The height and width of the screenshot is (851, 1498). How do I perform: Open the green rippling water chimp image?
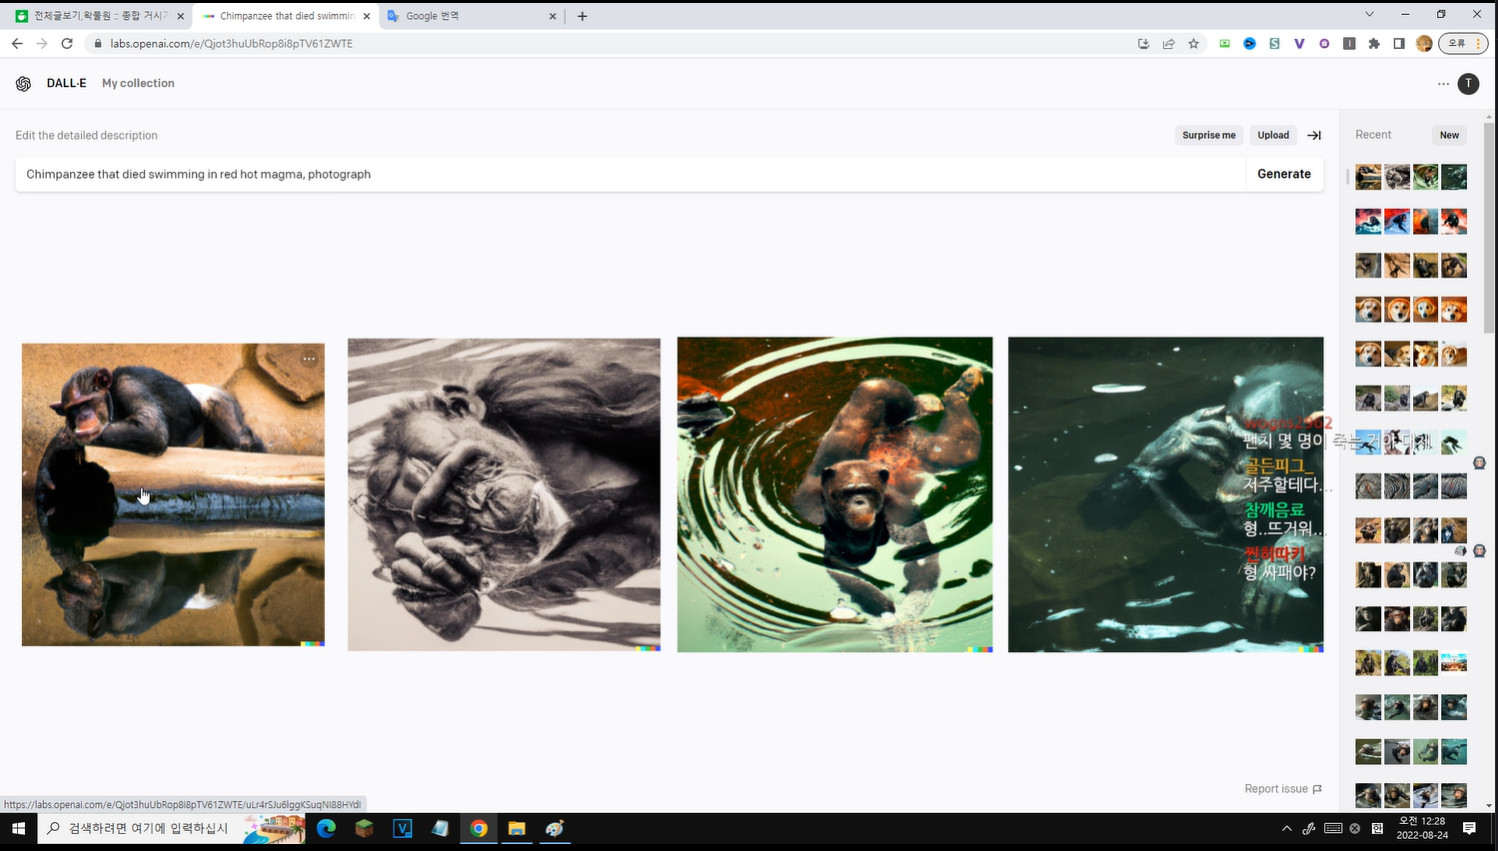point(835,495)
